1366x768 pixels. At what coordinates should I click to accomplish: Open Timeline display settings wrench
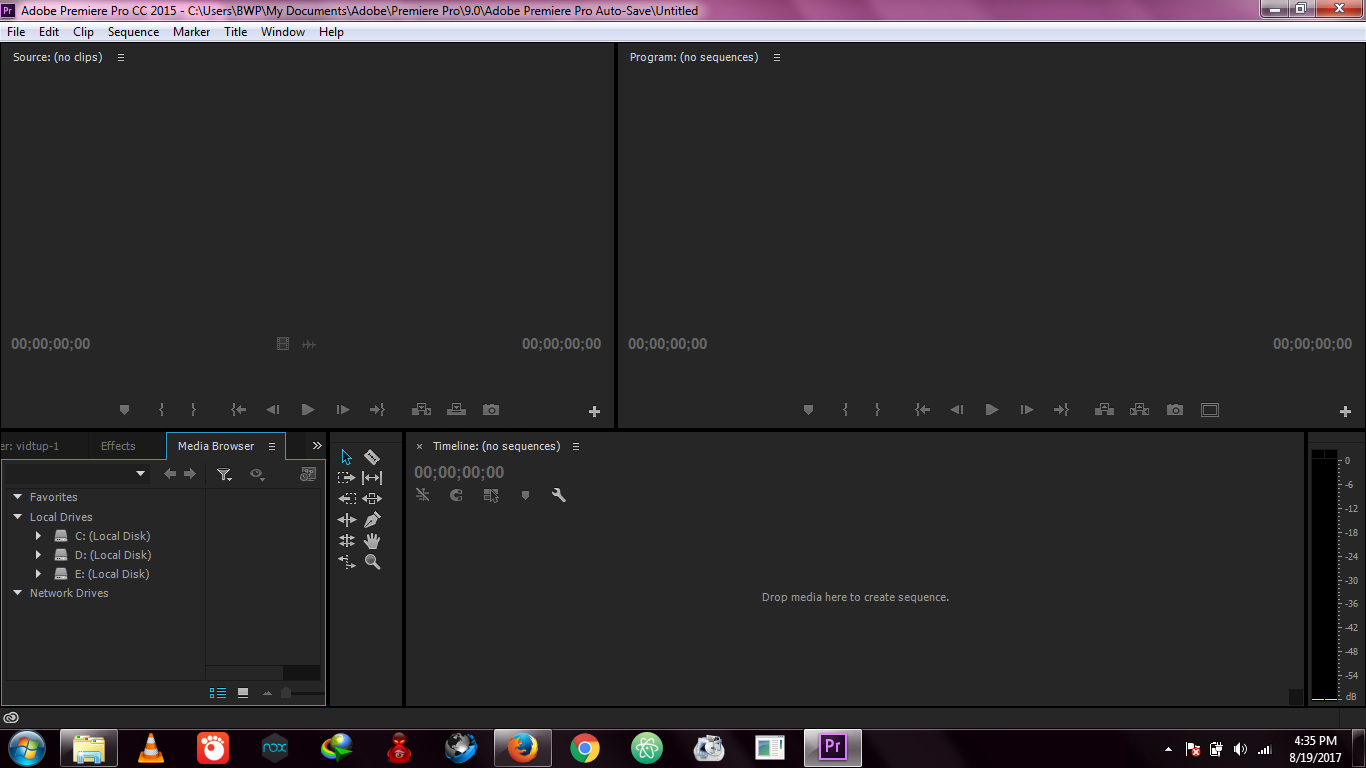(x=559, y=495)
